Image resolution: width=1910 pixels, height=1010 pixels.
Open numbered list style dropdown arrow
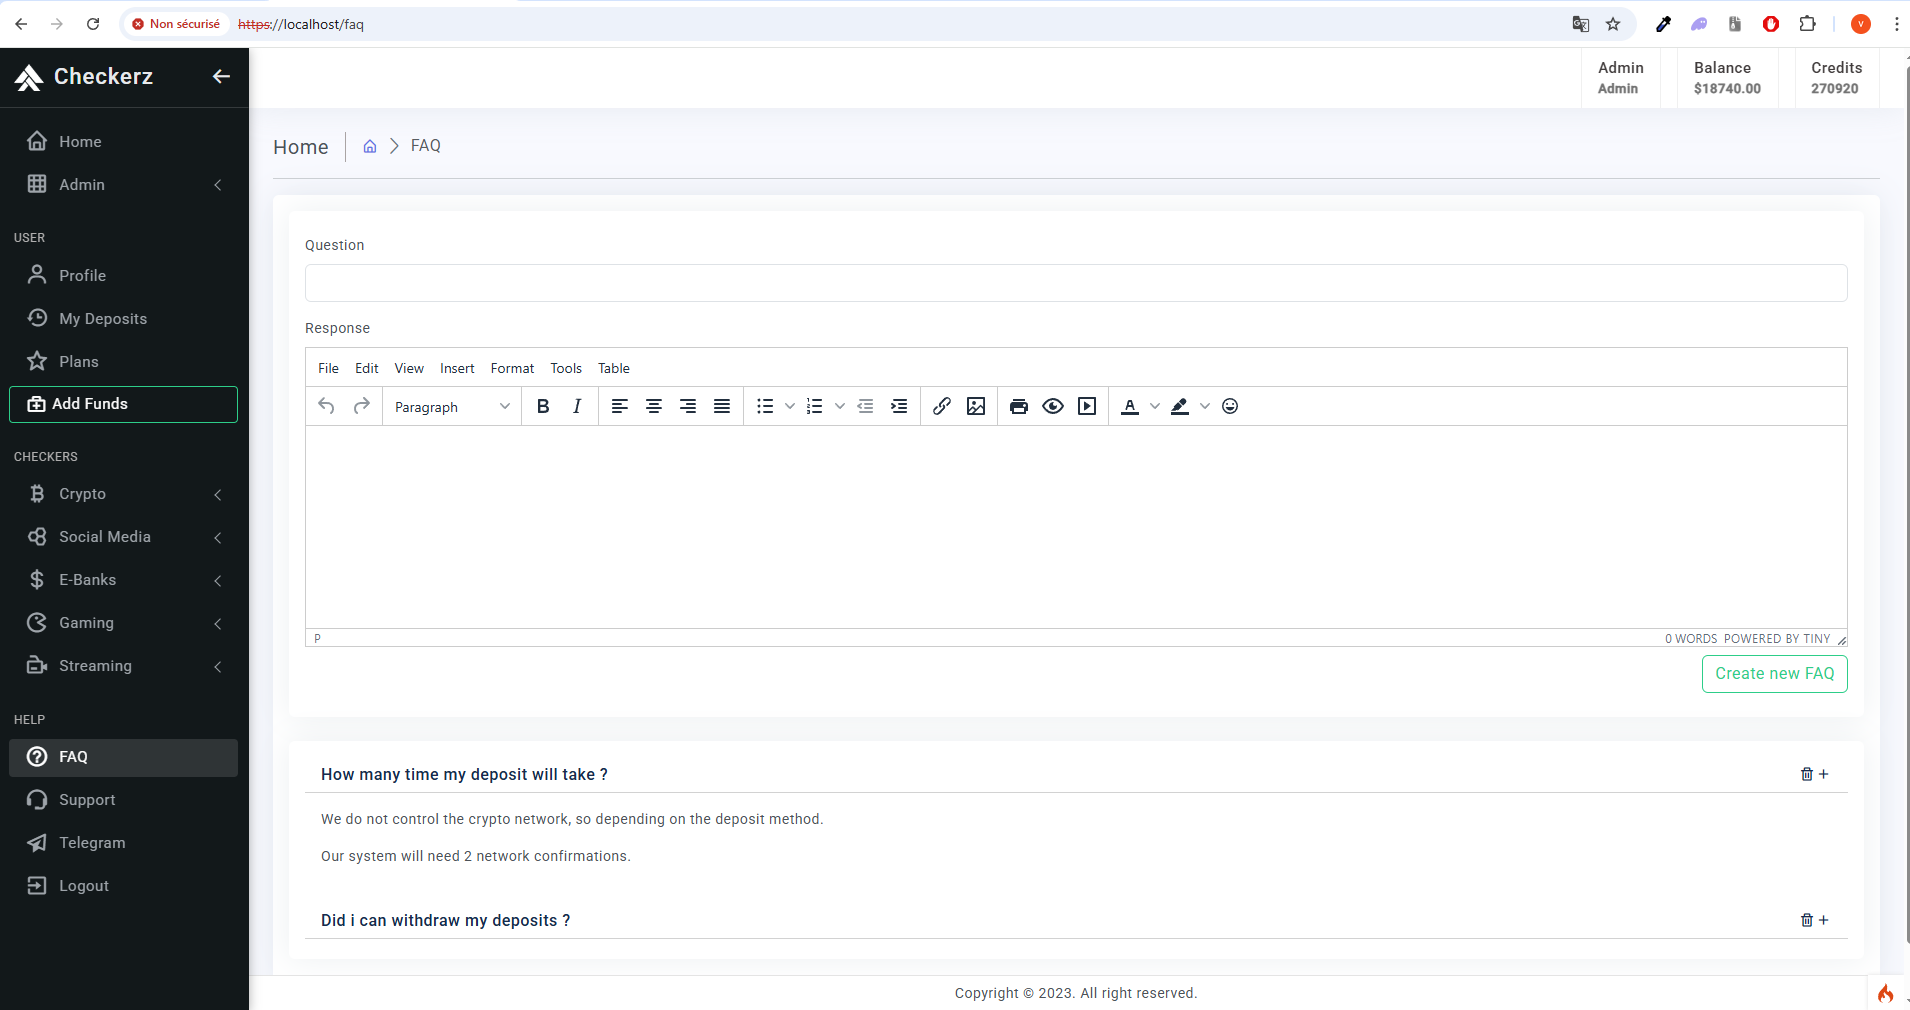click(x=840, y=406)
